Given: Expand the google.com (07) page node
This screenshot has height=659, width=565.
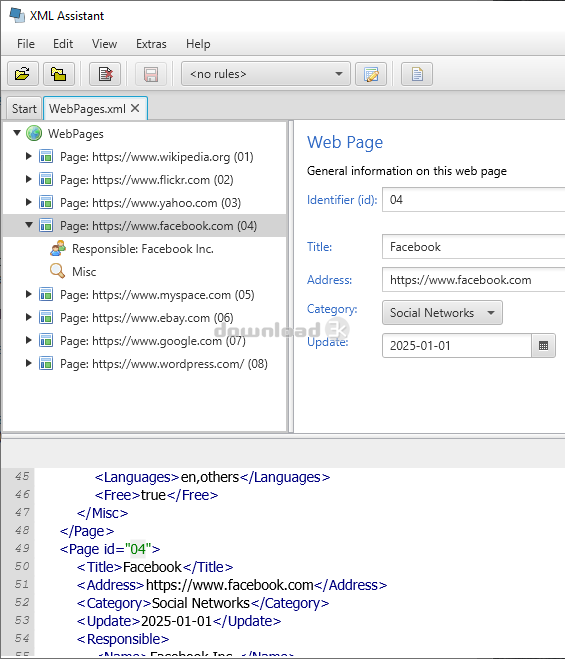Looking at the screenshot, I should pos(29,340).
